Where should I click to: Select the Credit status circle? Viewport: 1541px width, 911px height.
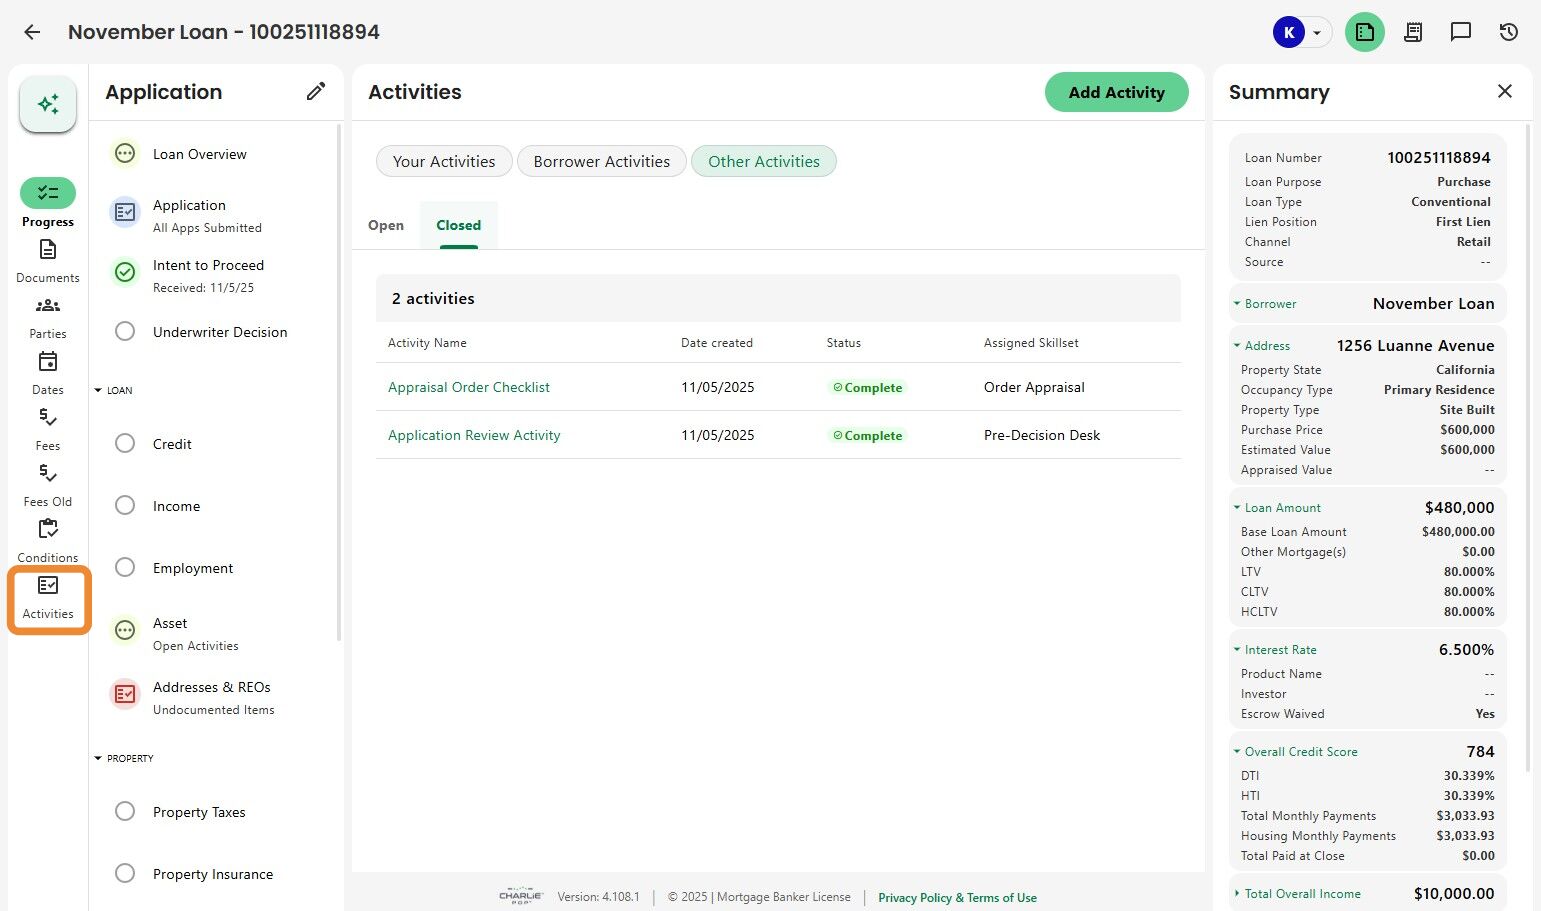tap(125, 444)
